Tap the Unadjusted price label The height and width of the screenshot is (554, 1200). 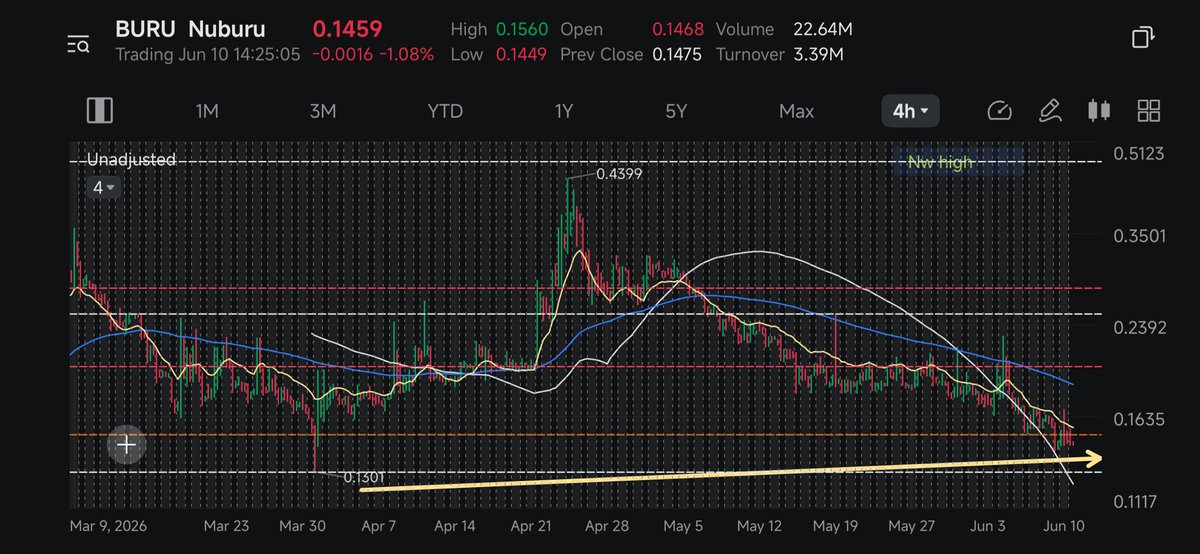[131, 159]
